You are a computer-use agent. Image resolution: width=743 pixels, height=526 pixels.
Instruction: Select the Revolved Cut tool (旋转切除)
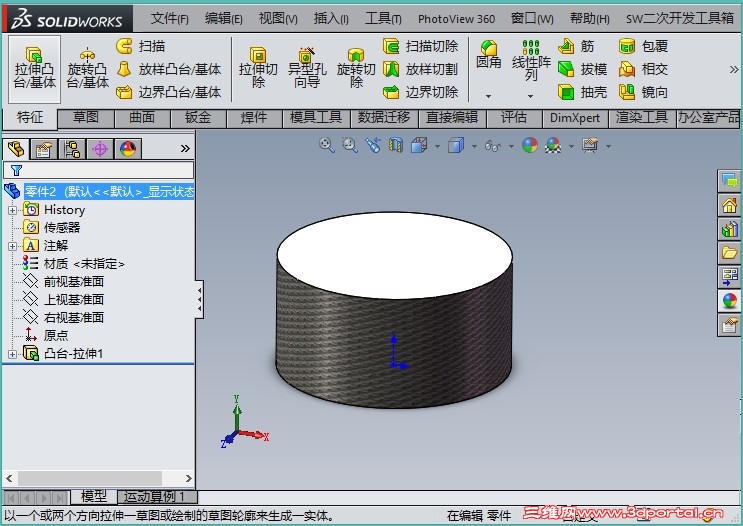click(x=356, y=69)
